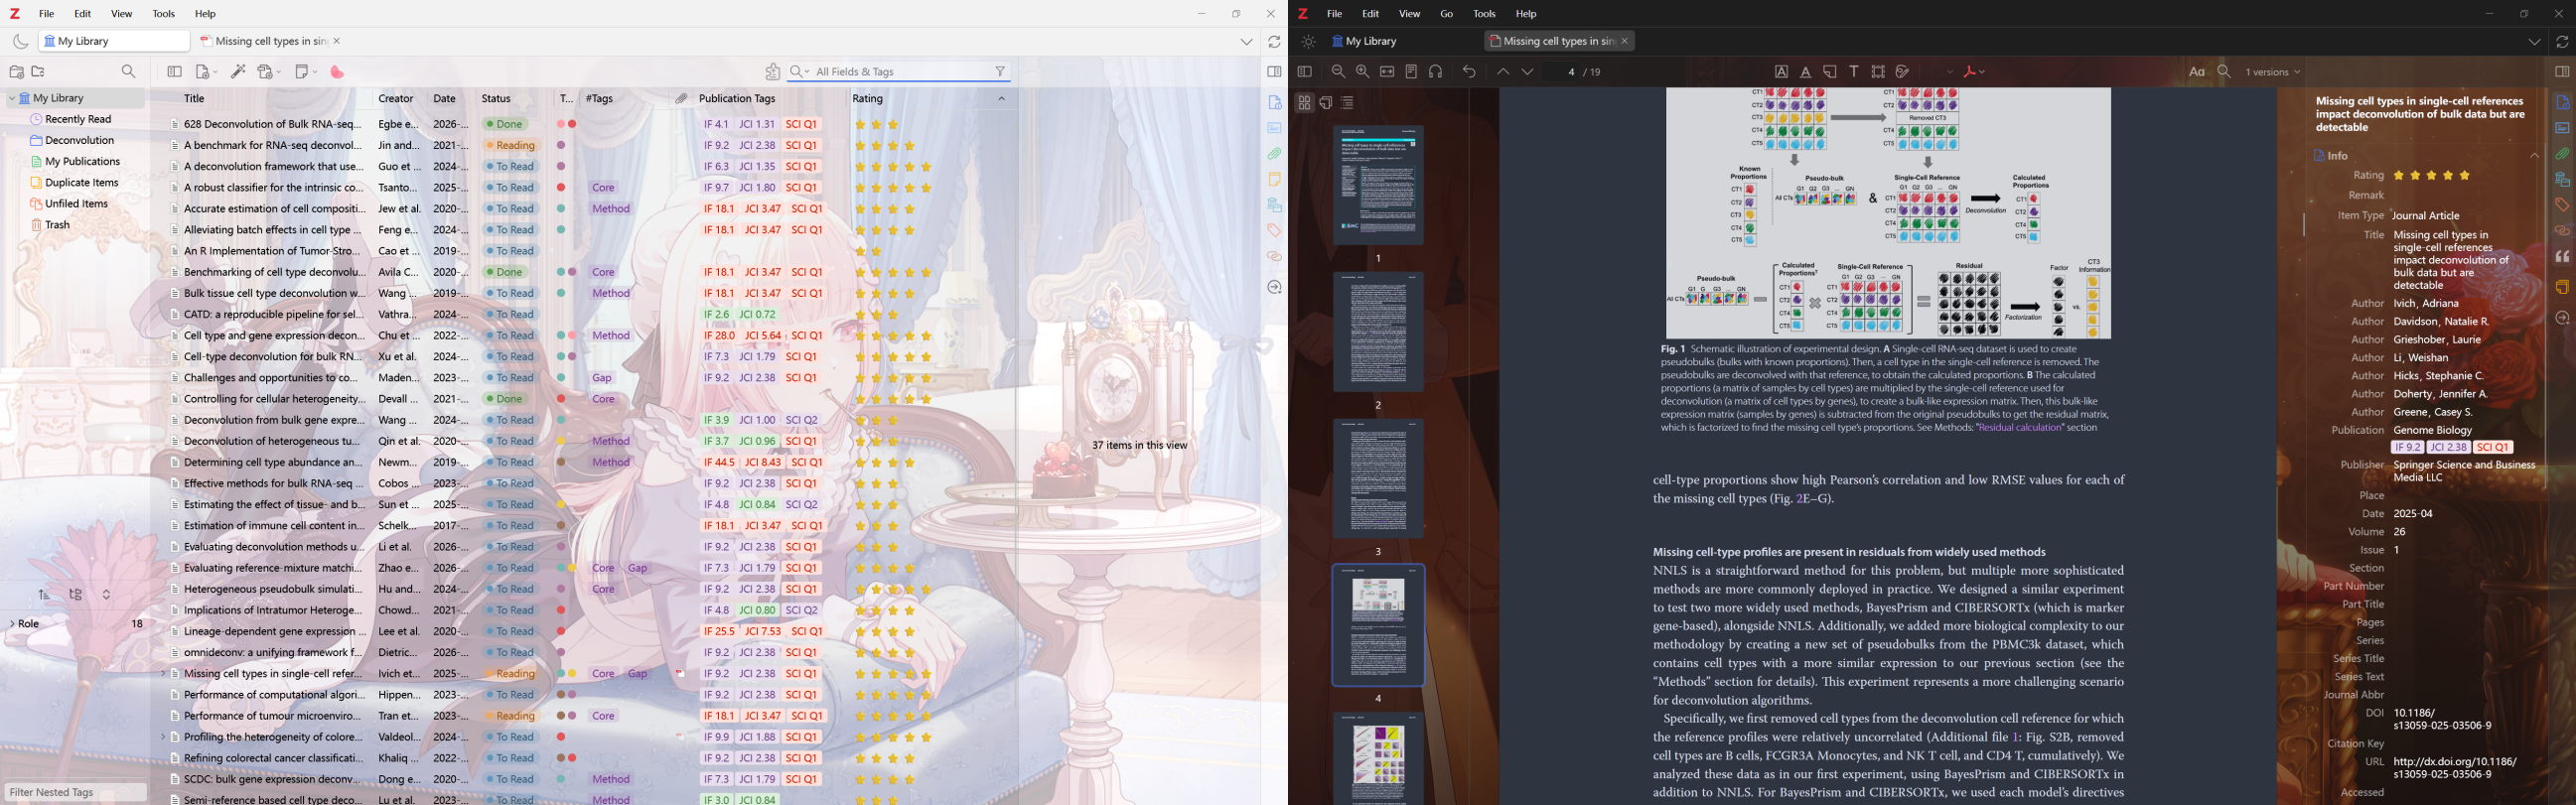The image size is (2576, 805).
Task: Toggle the context pane icon in reader window
Action: point(2562,72)
